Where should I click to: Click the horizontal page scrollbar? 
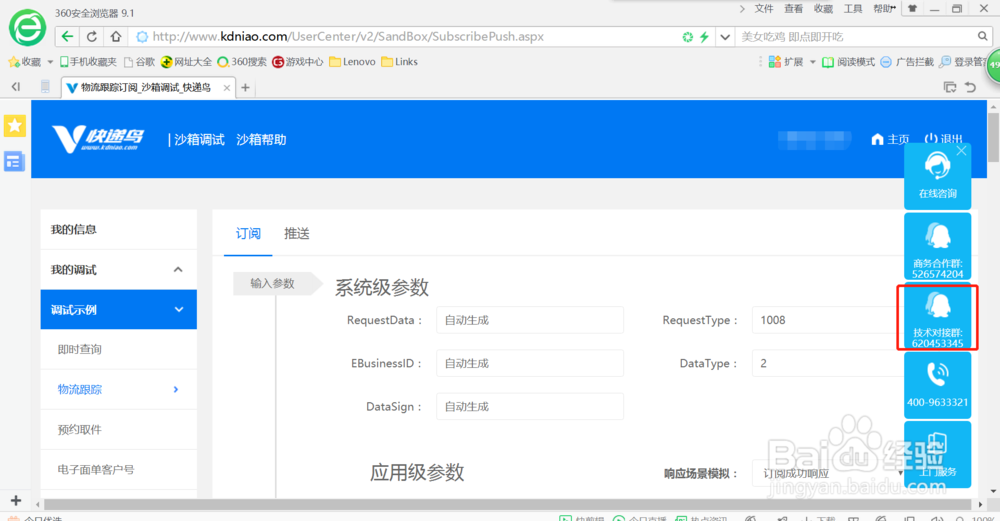click(507, 504)
